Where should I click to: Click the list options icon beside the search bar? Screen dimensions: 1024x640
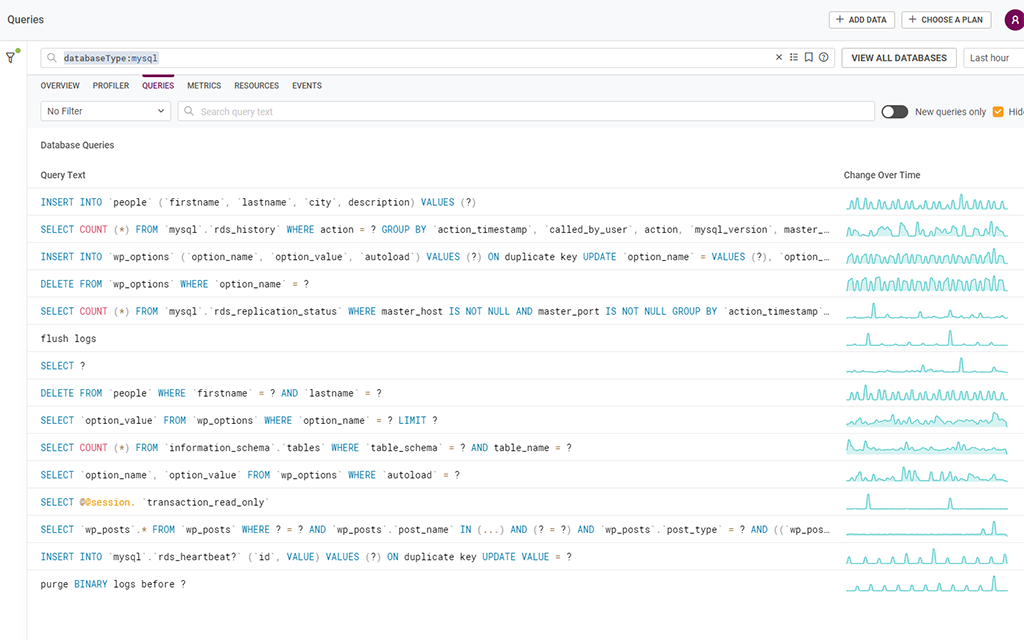click(795, 57)
